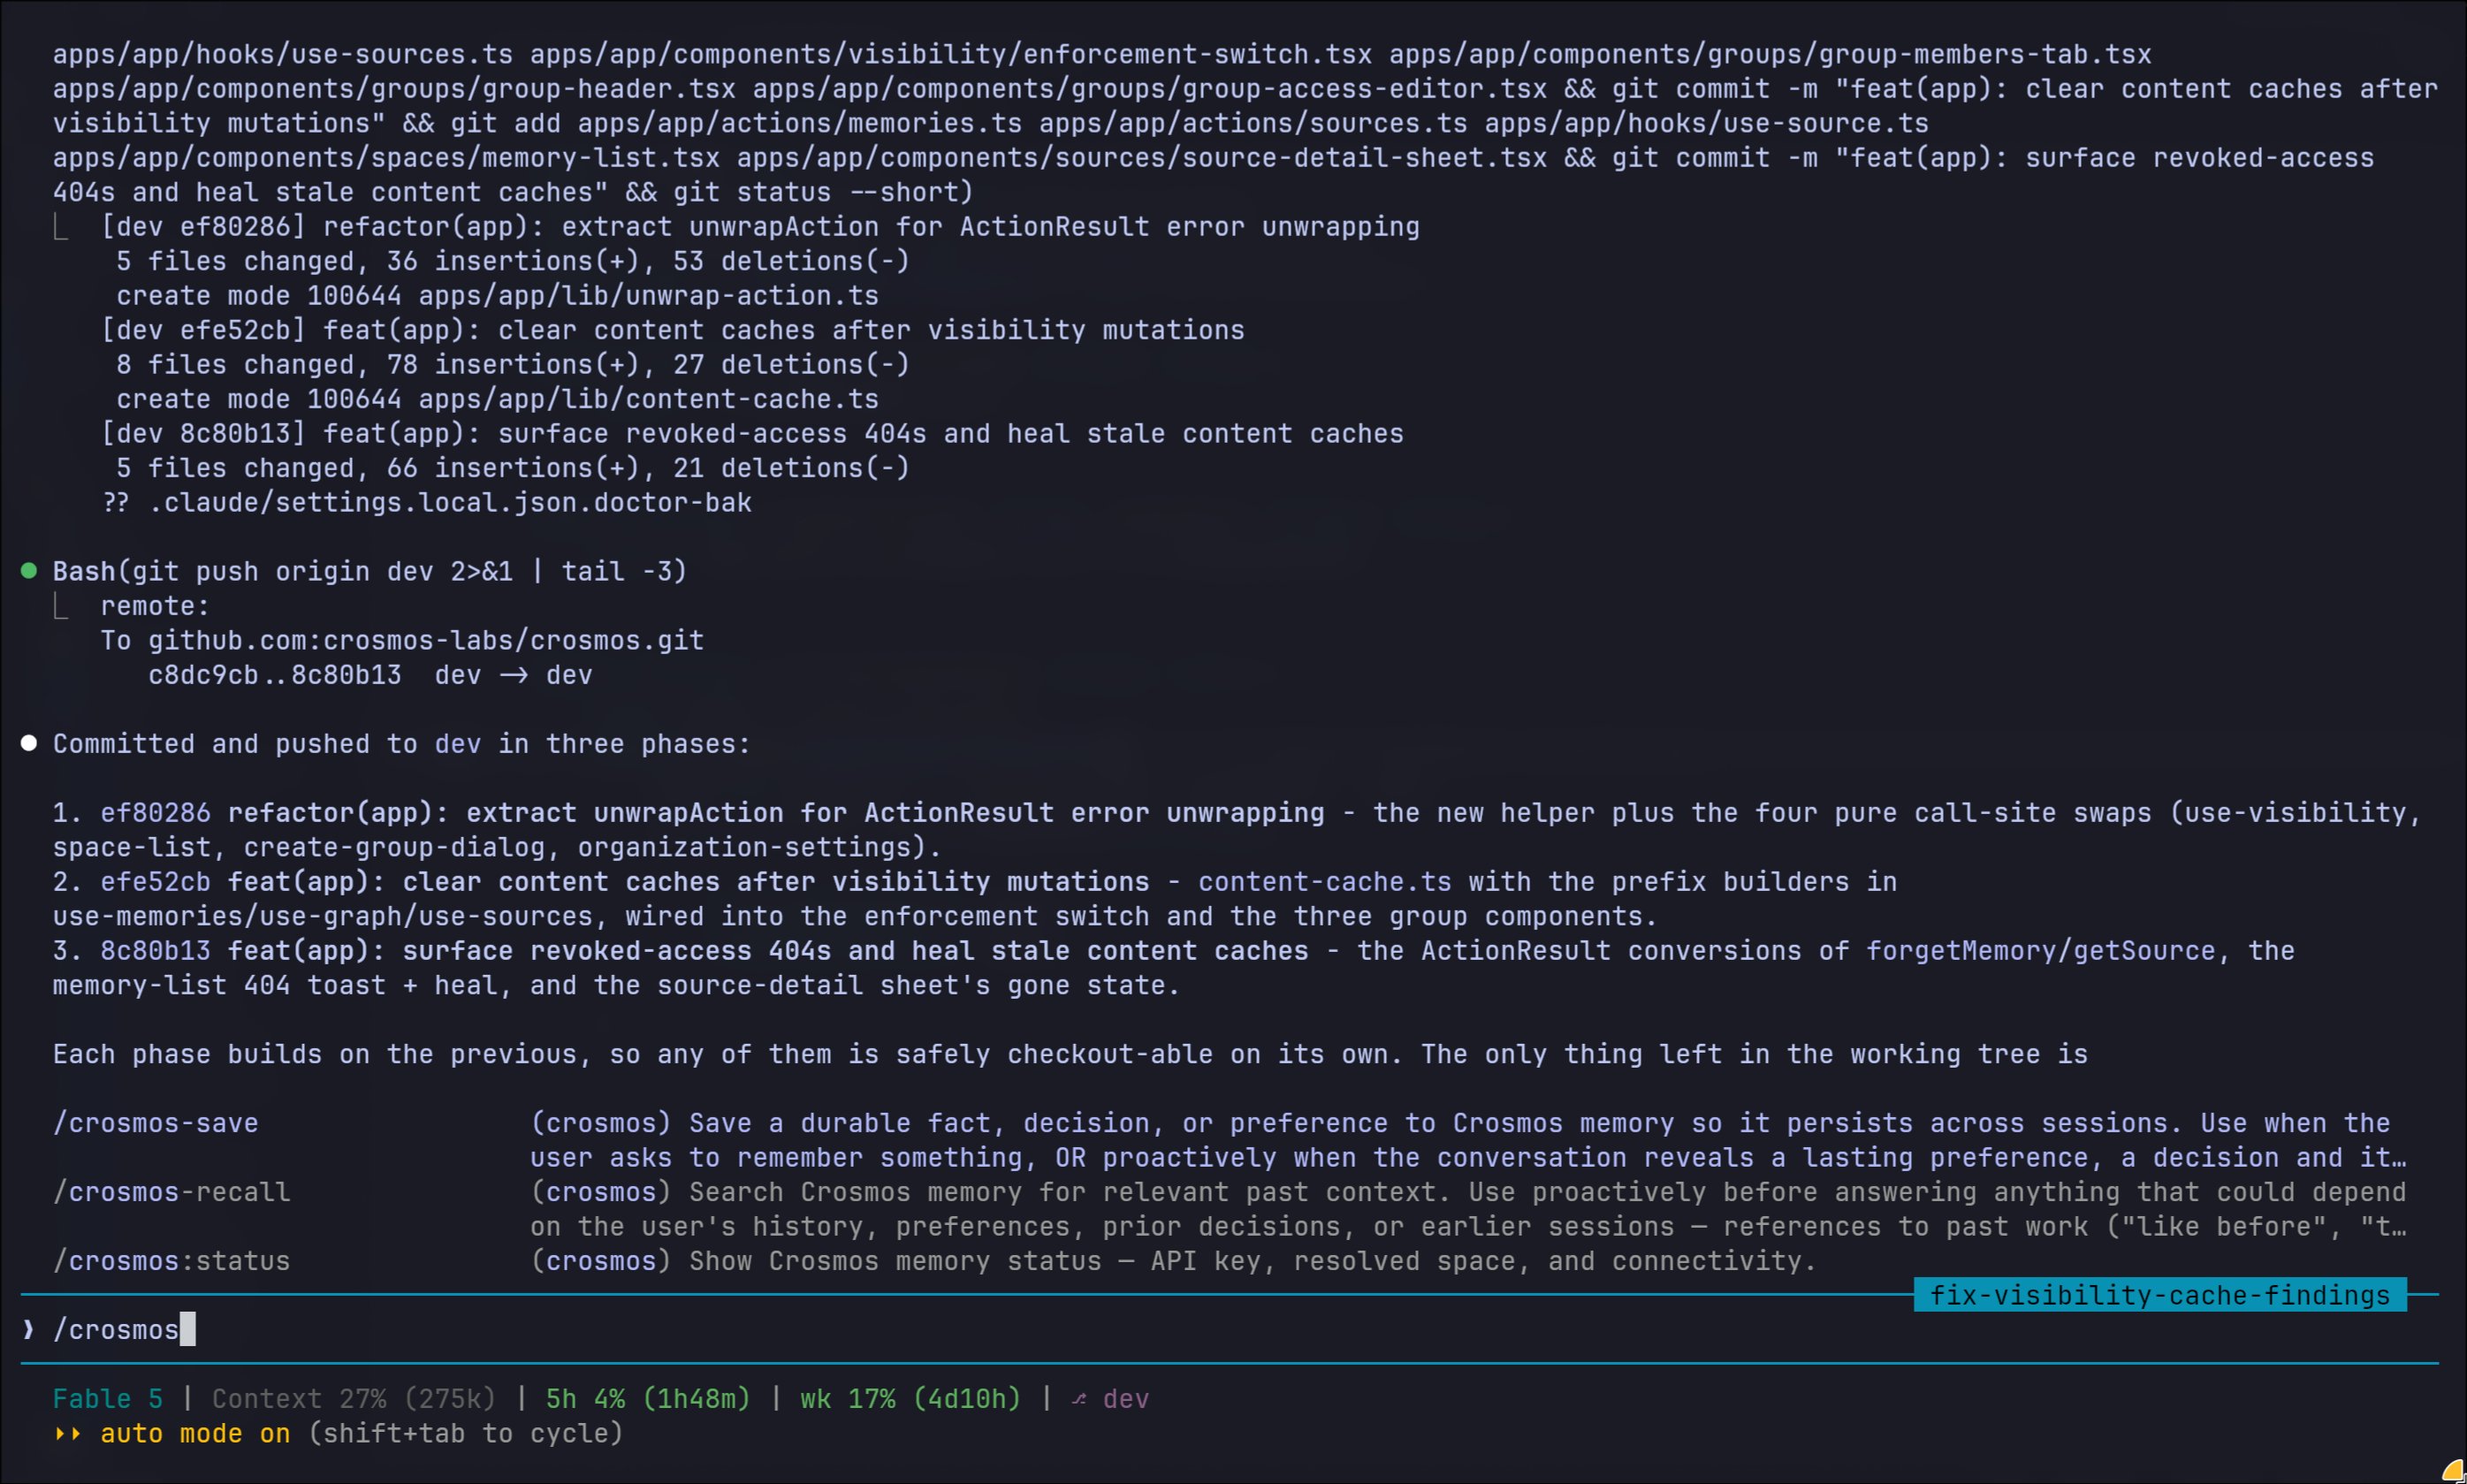
Task: Click 'apps/app/hooks/use-sources.ts' path at top
Action: pyautogui.click(x=283, y=54)
